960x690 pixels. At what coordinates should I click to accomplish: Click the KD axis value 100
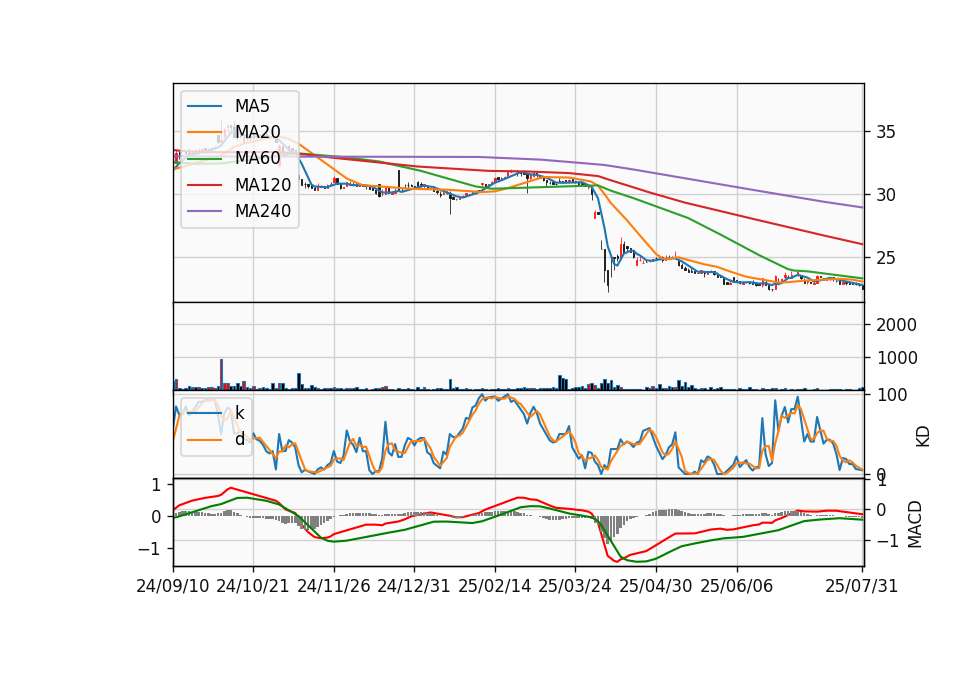[x=892, y=396]
